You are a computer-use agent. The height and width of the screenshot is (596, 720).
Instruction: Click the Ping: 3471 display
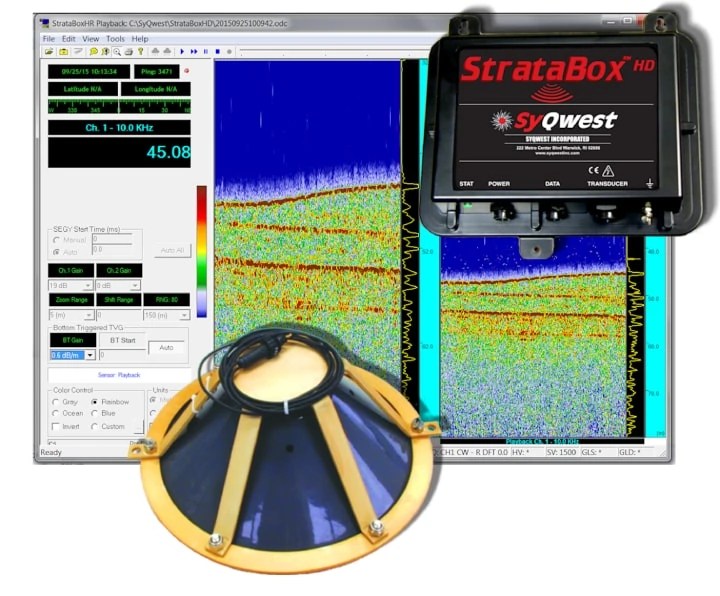pyautogui.click(x=157, y=72)
